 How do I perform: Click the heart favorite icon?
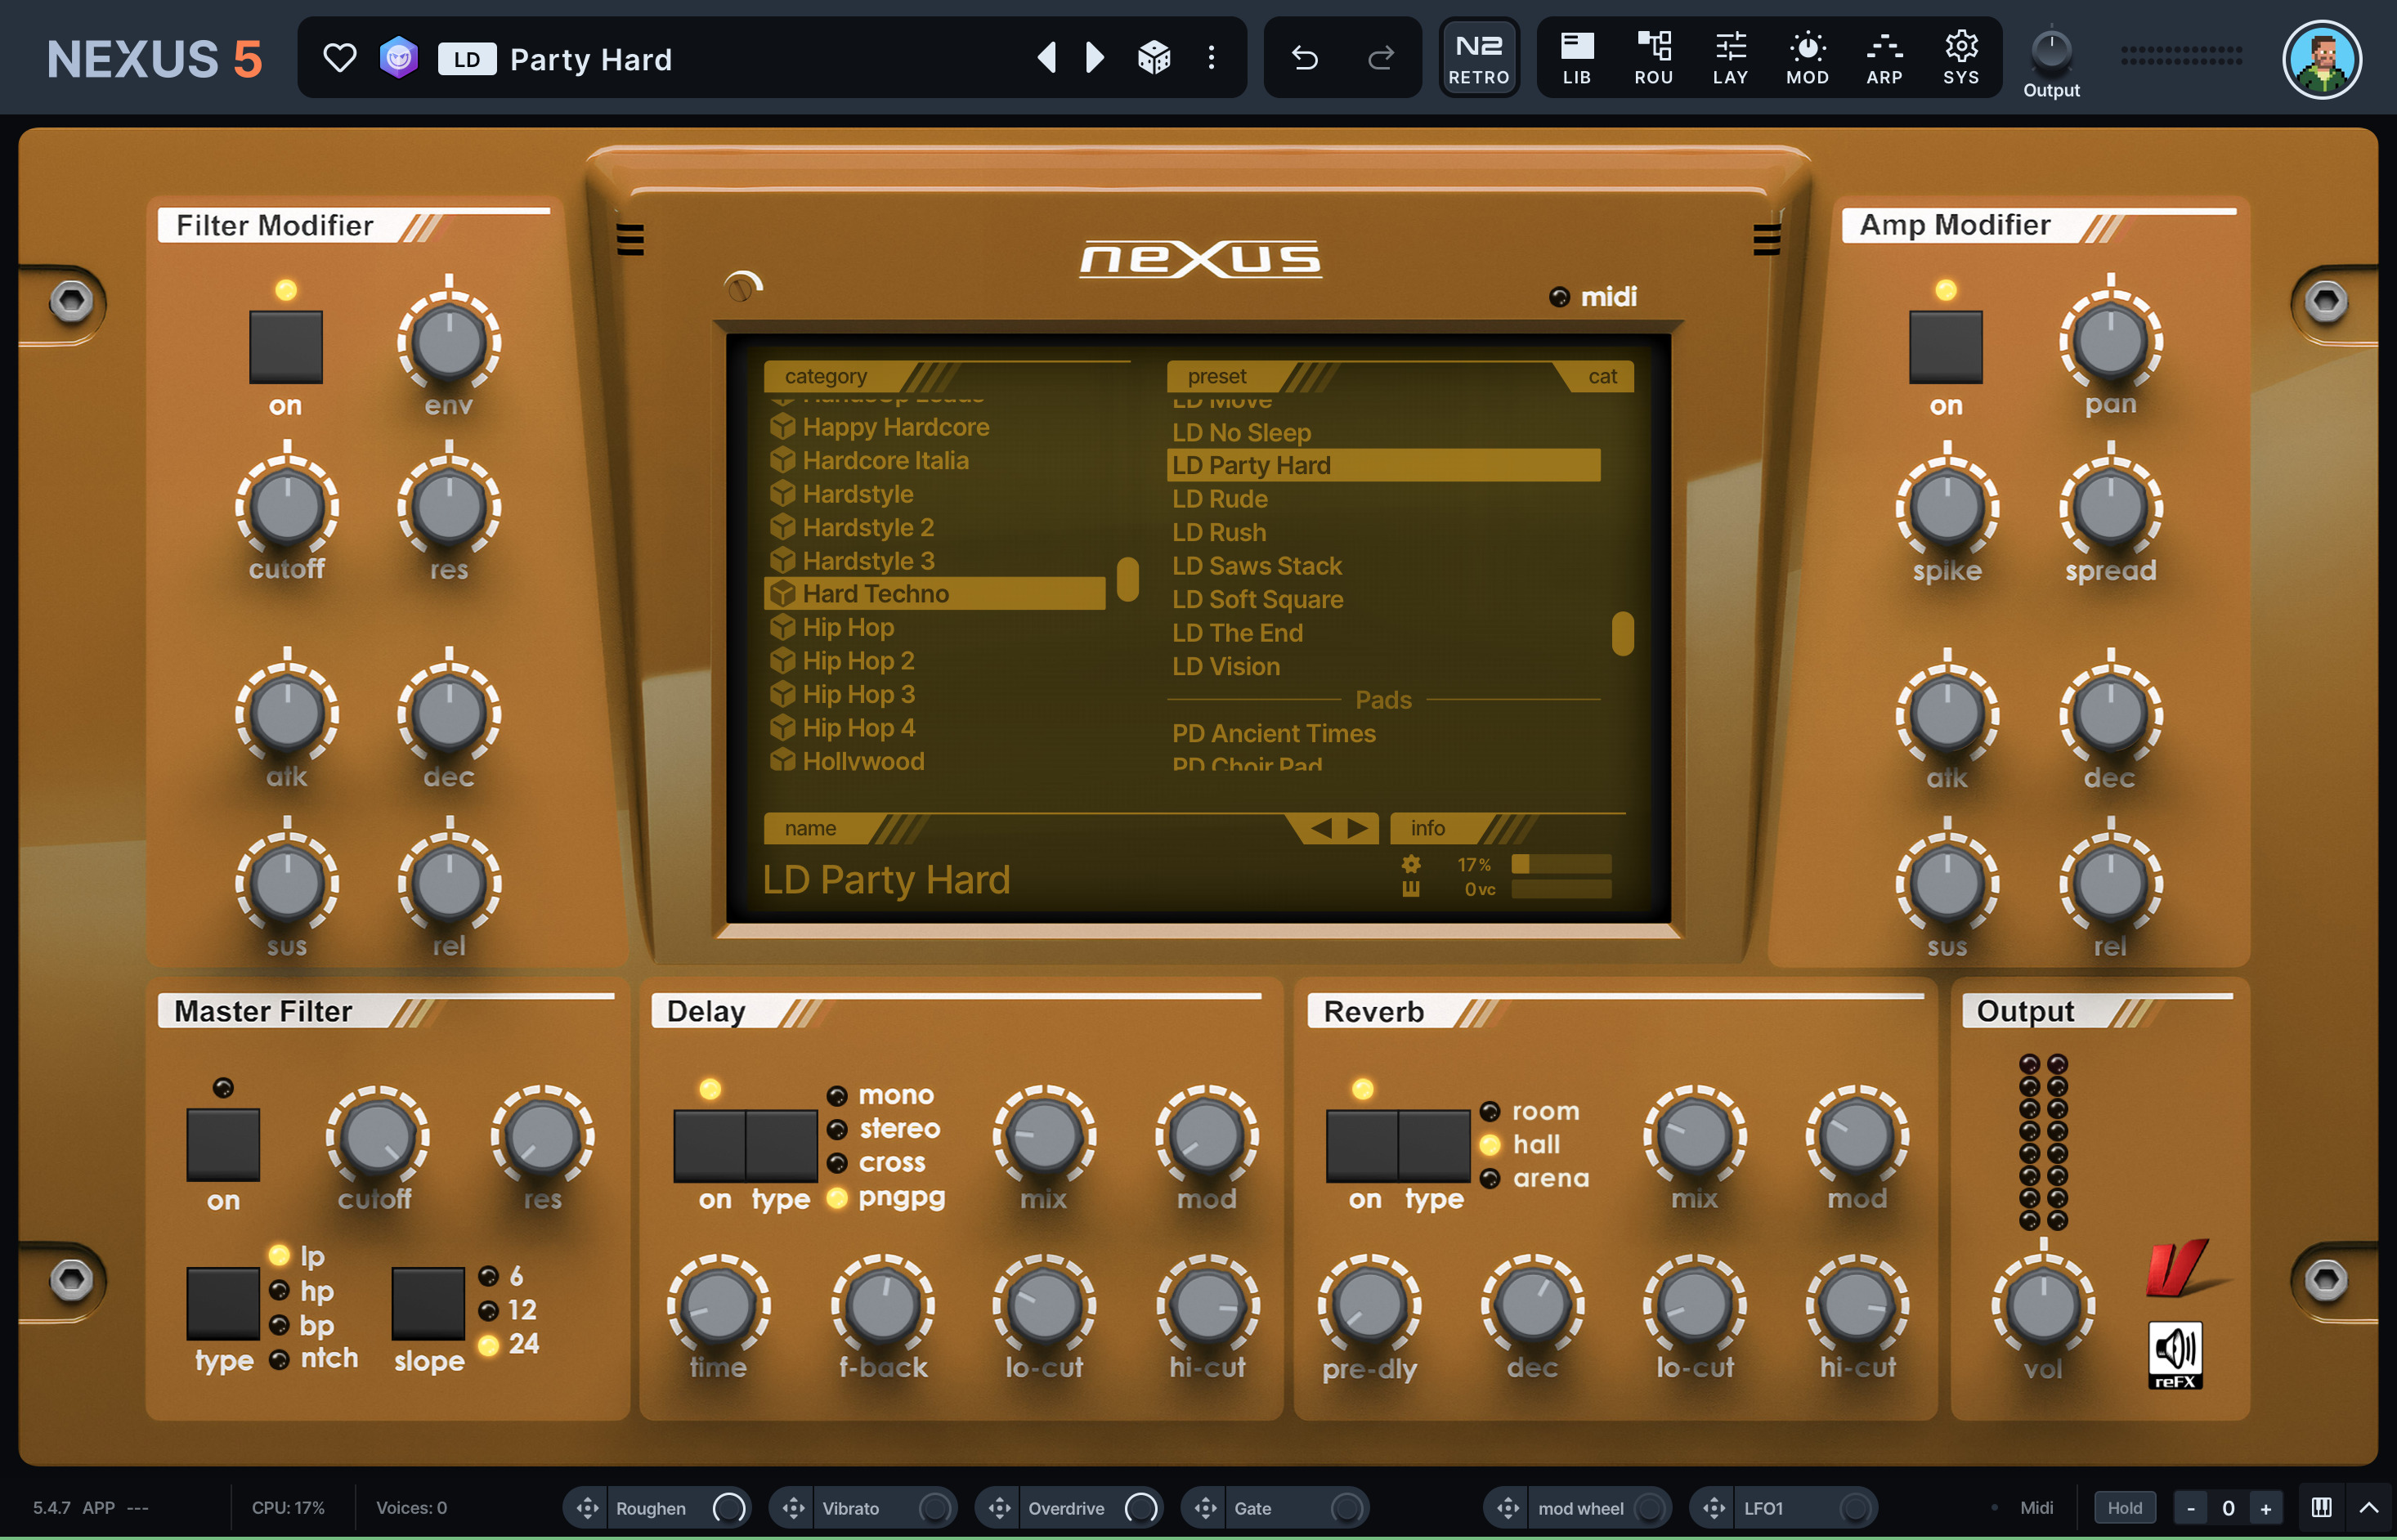[340, 58]
